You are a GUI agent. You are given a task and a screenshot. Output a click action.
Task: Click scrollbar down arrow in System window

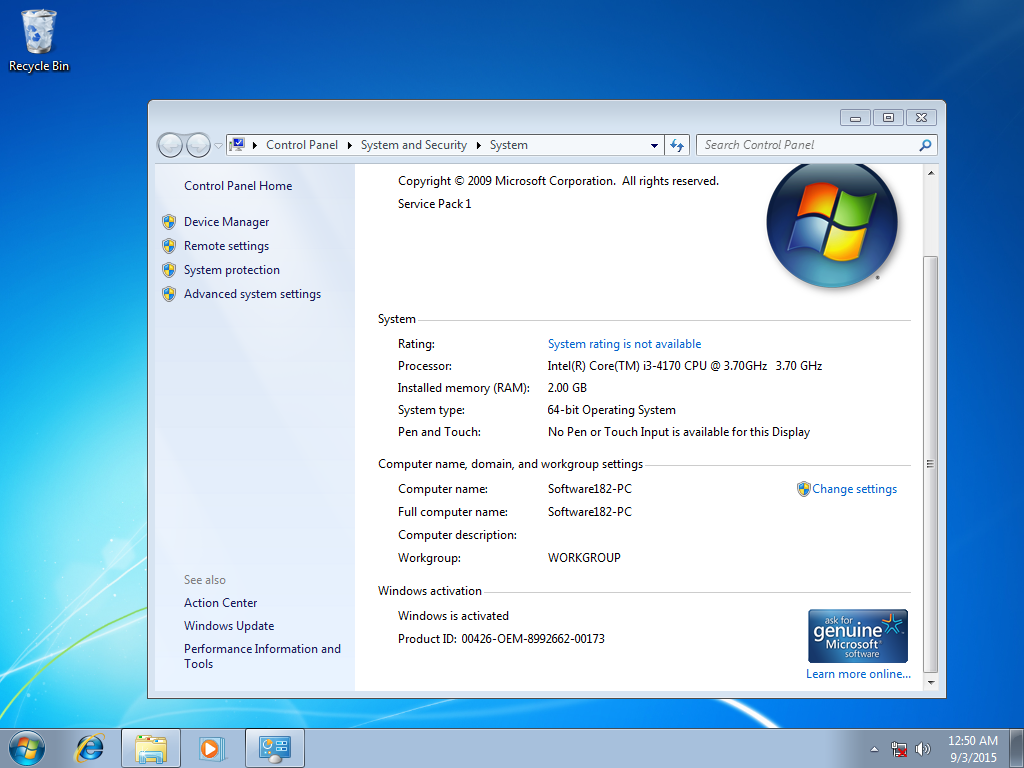pos(931,682)
